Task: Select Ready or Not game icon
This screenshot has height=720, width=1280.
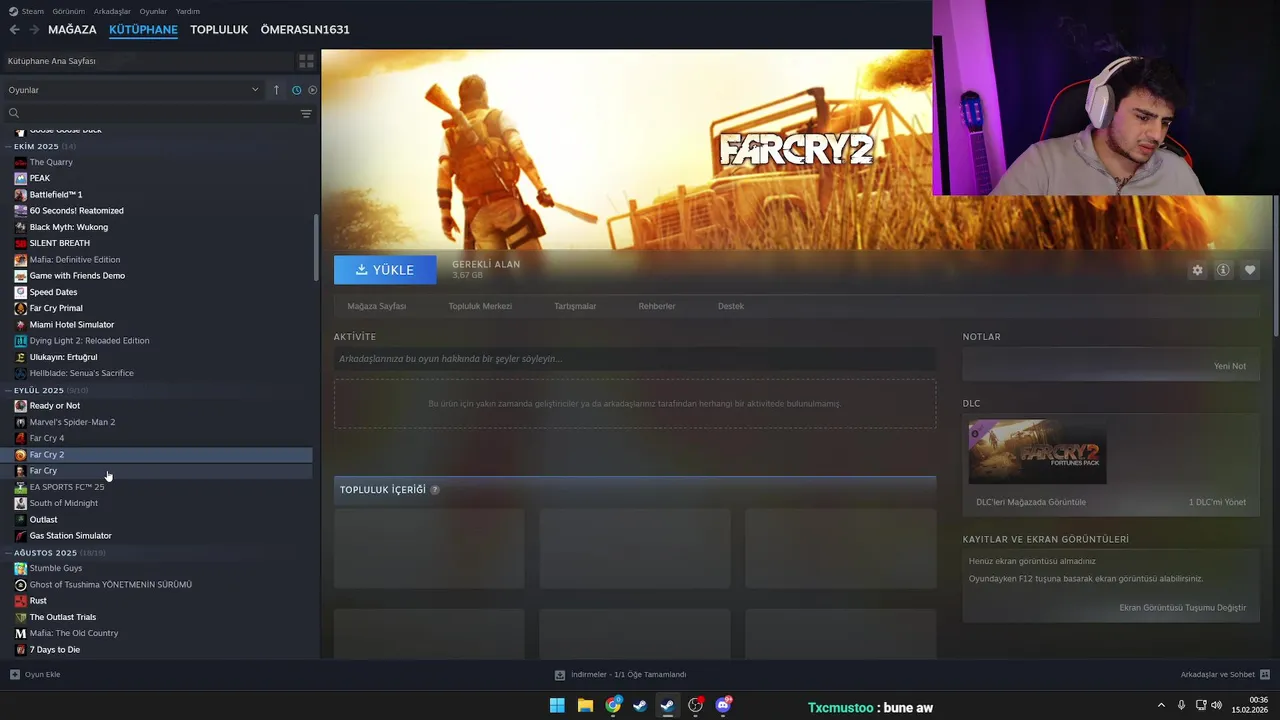Action: coord(20,406)
